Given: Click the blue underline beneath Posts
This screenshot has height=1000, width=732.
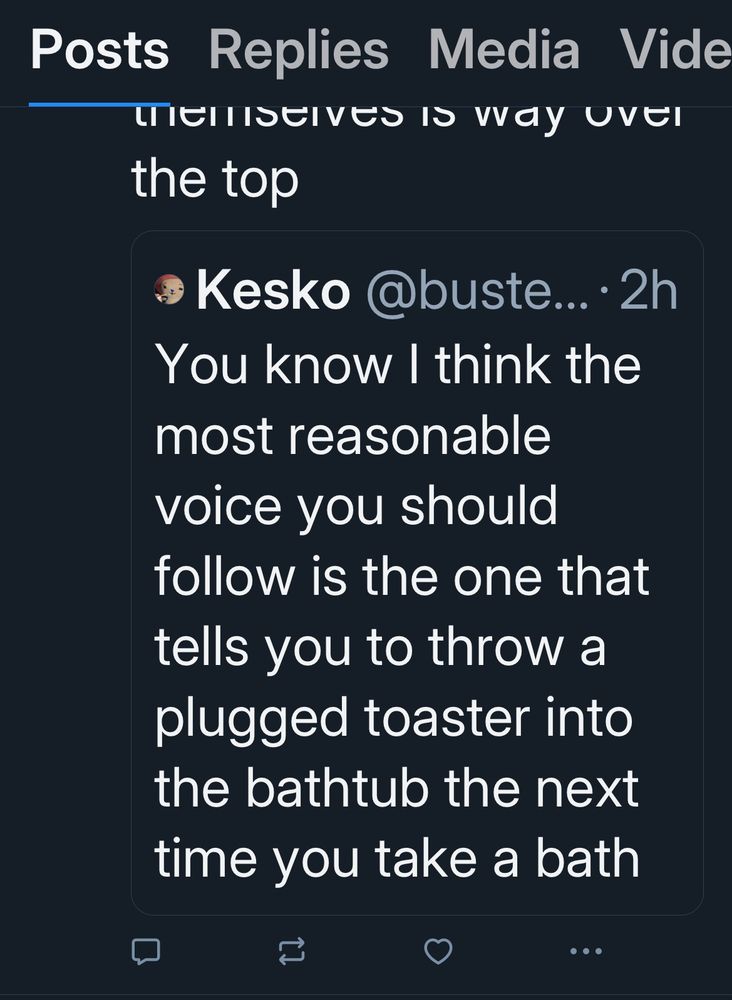Looking at the screenshot, I should (99, 102).
